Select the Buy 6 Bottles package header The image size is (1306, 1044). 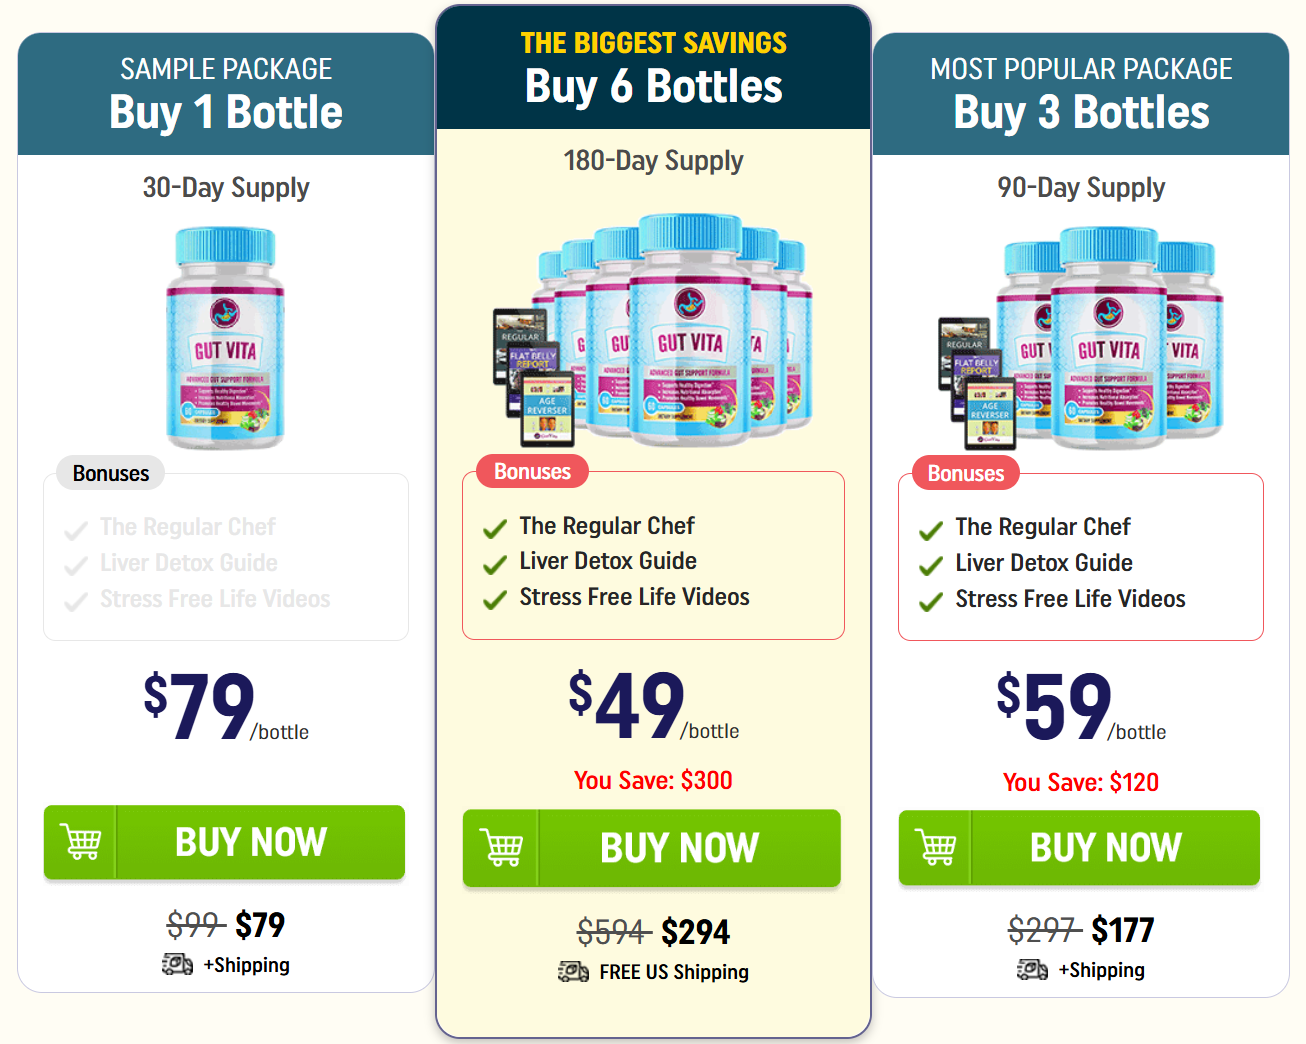[652, 87]
